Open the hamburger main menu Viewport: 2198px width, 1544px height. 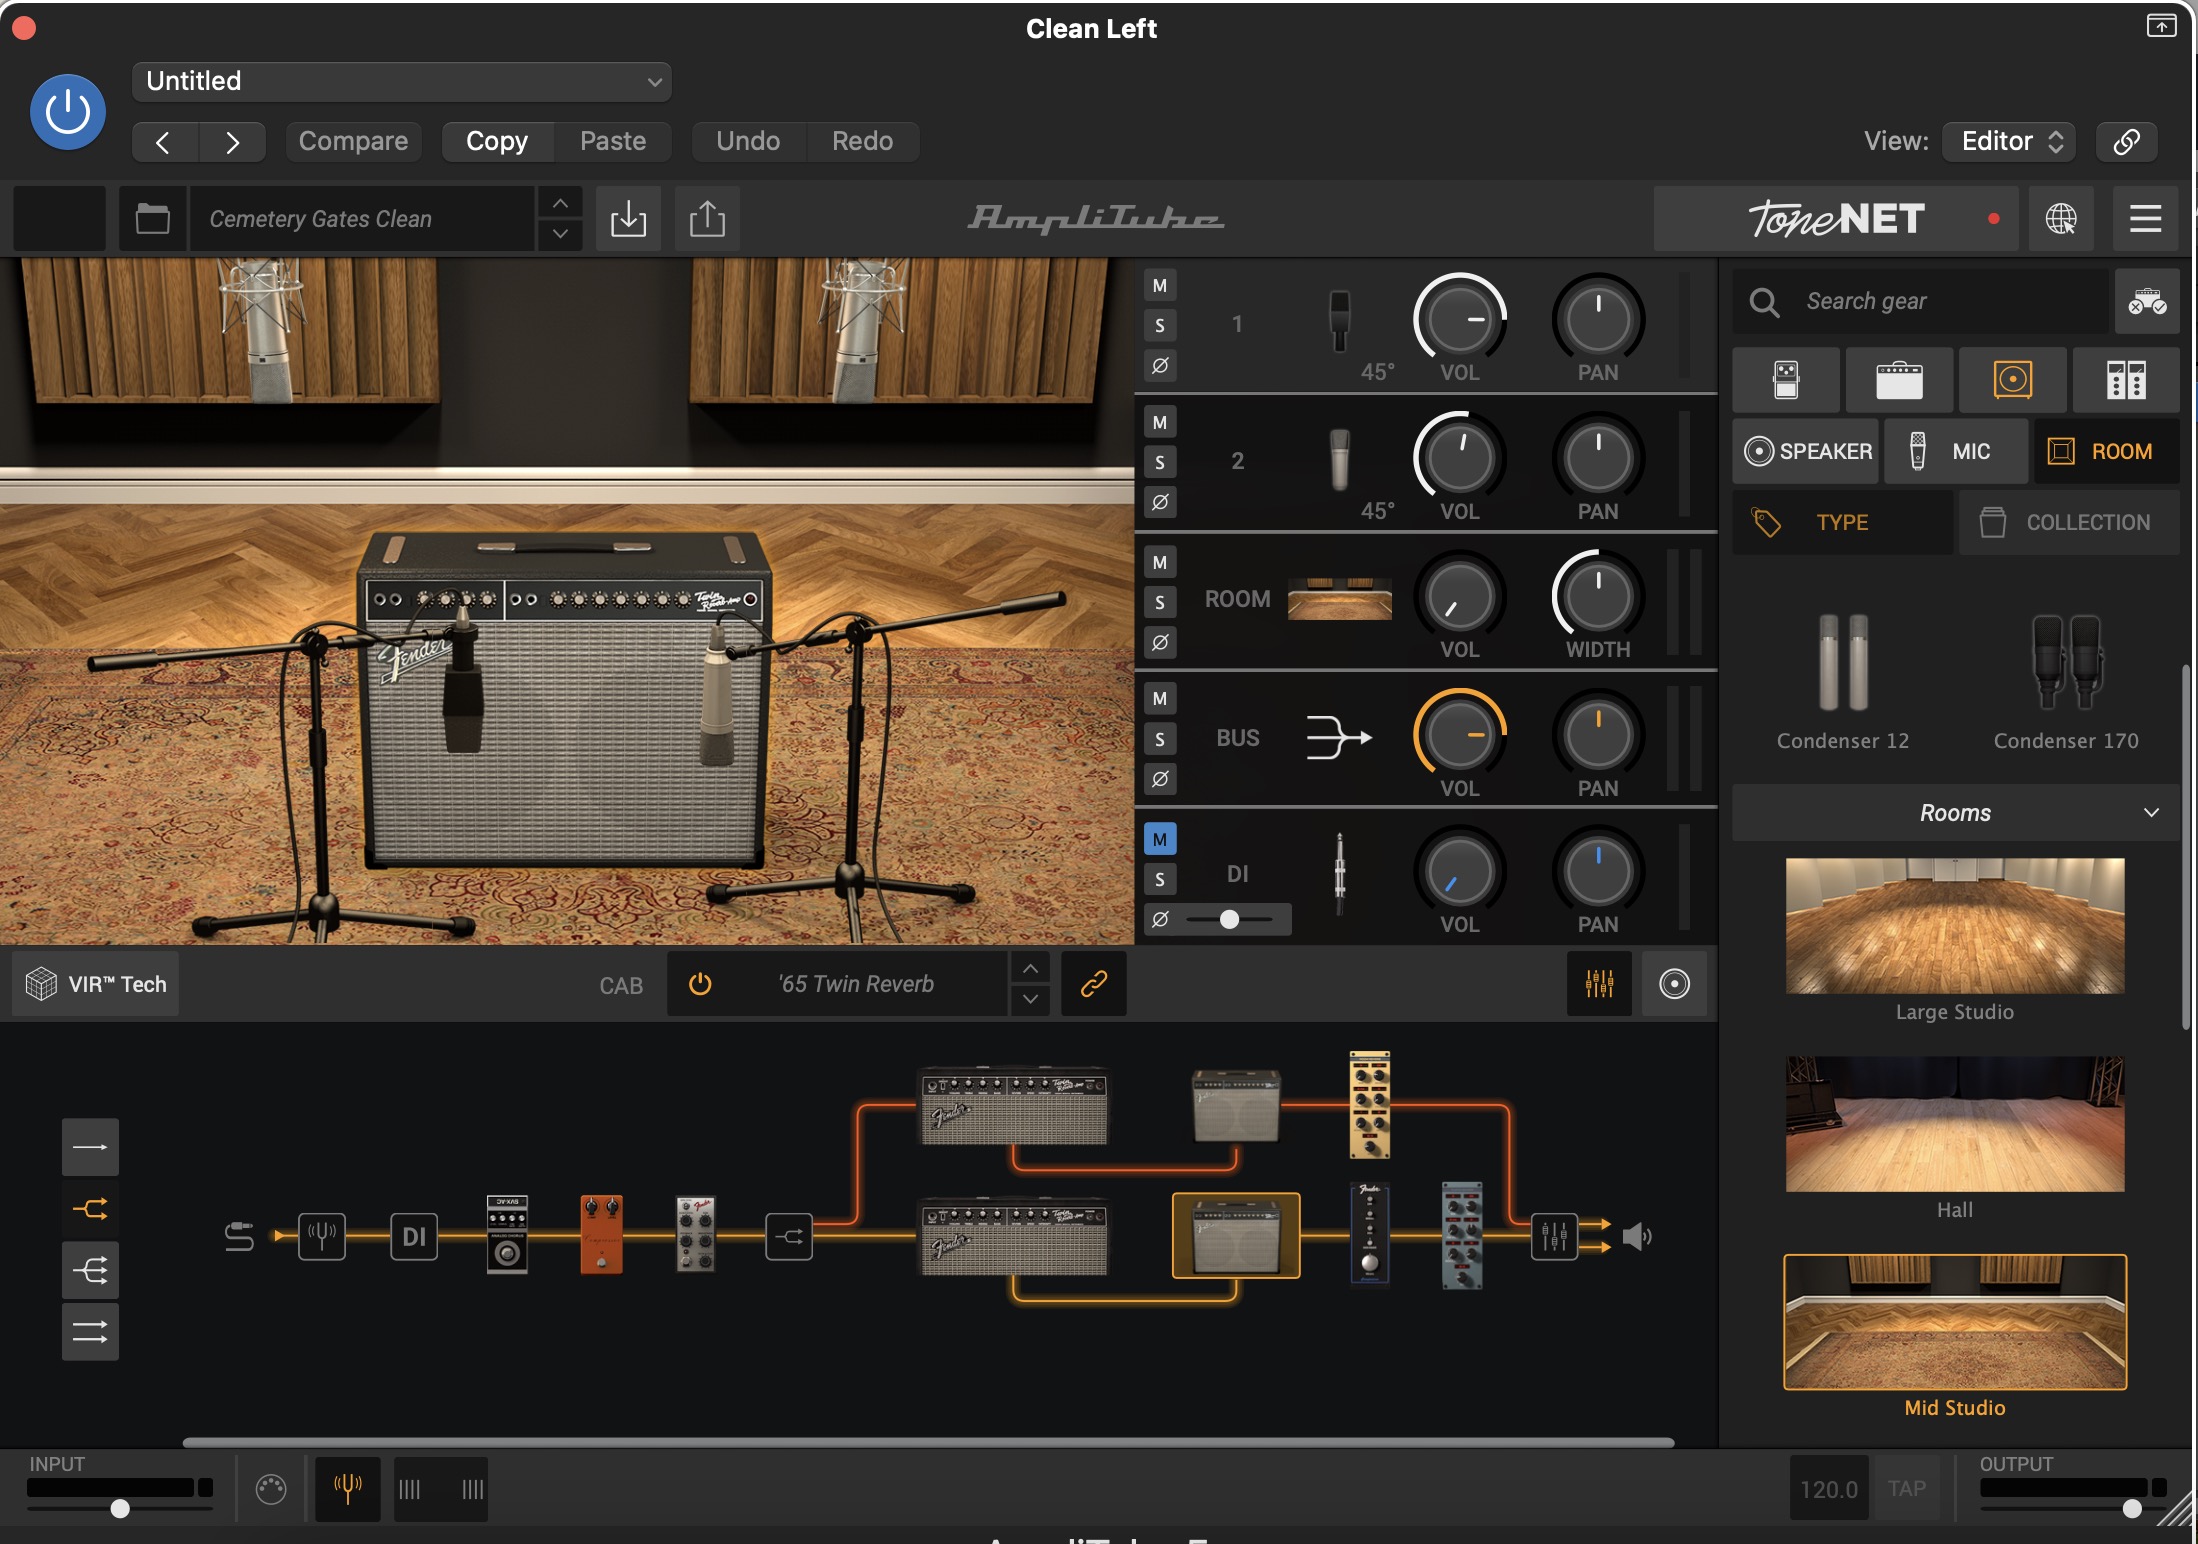[2145, 218]
